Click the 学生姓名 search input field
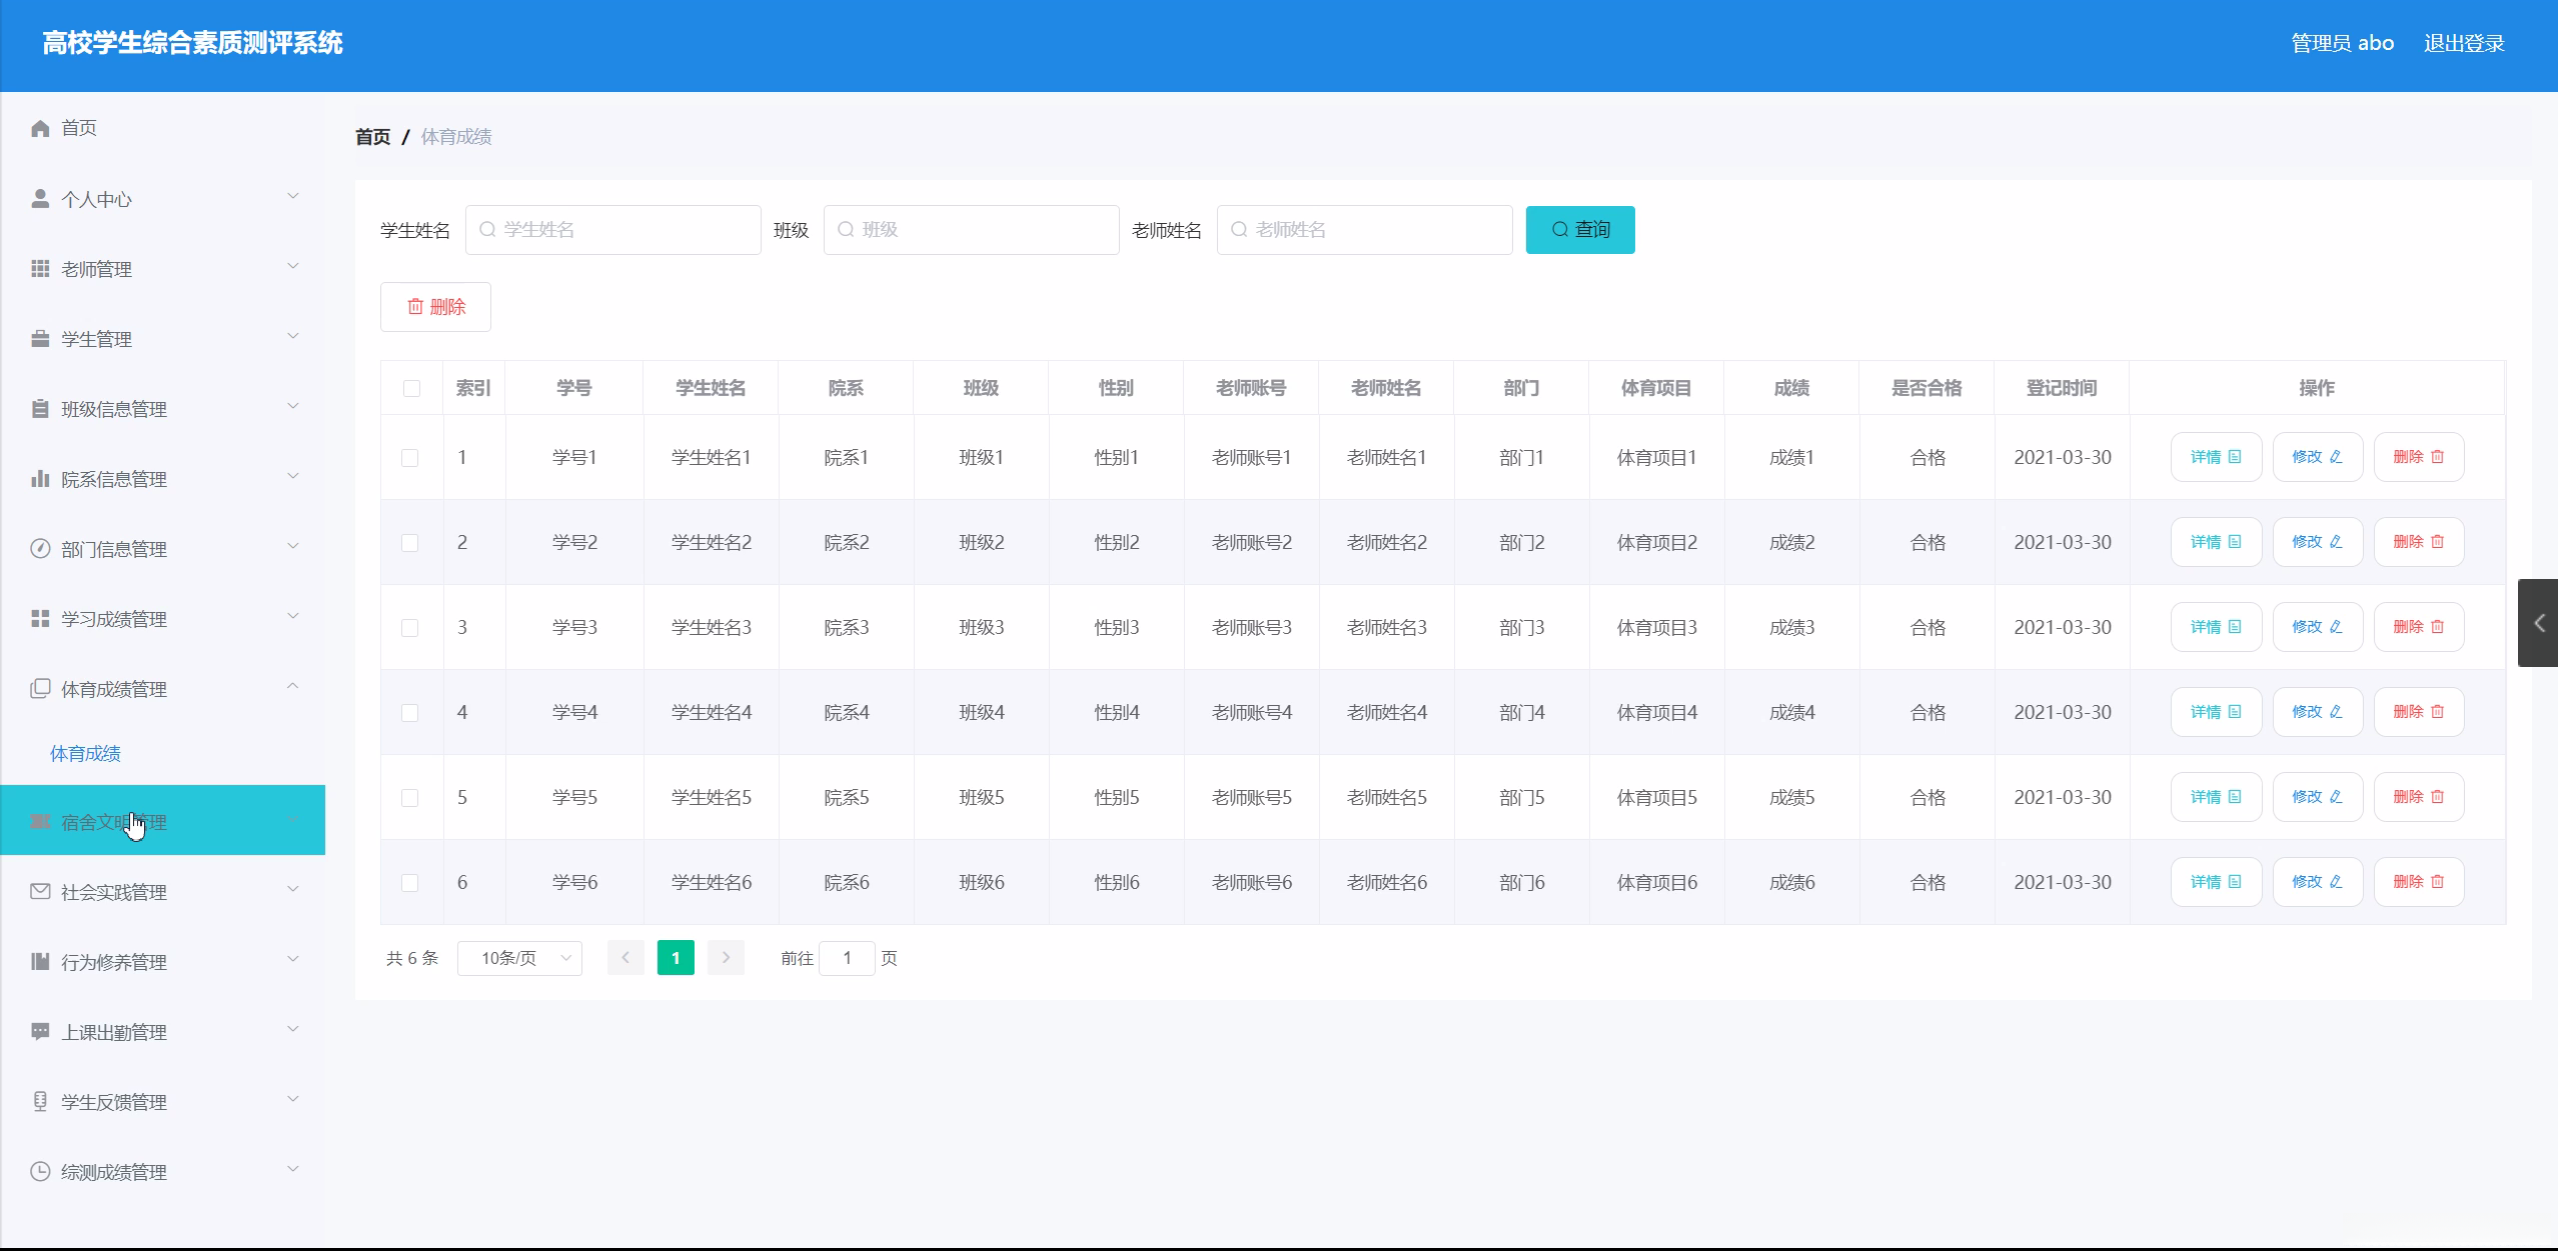 [x=613, y=230]
